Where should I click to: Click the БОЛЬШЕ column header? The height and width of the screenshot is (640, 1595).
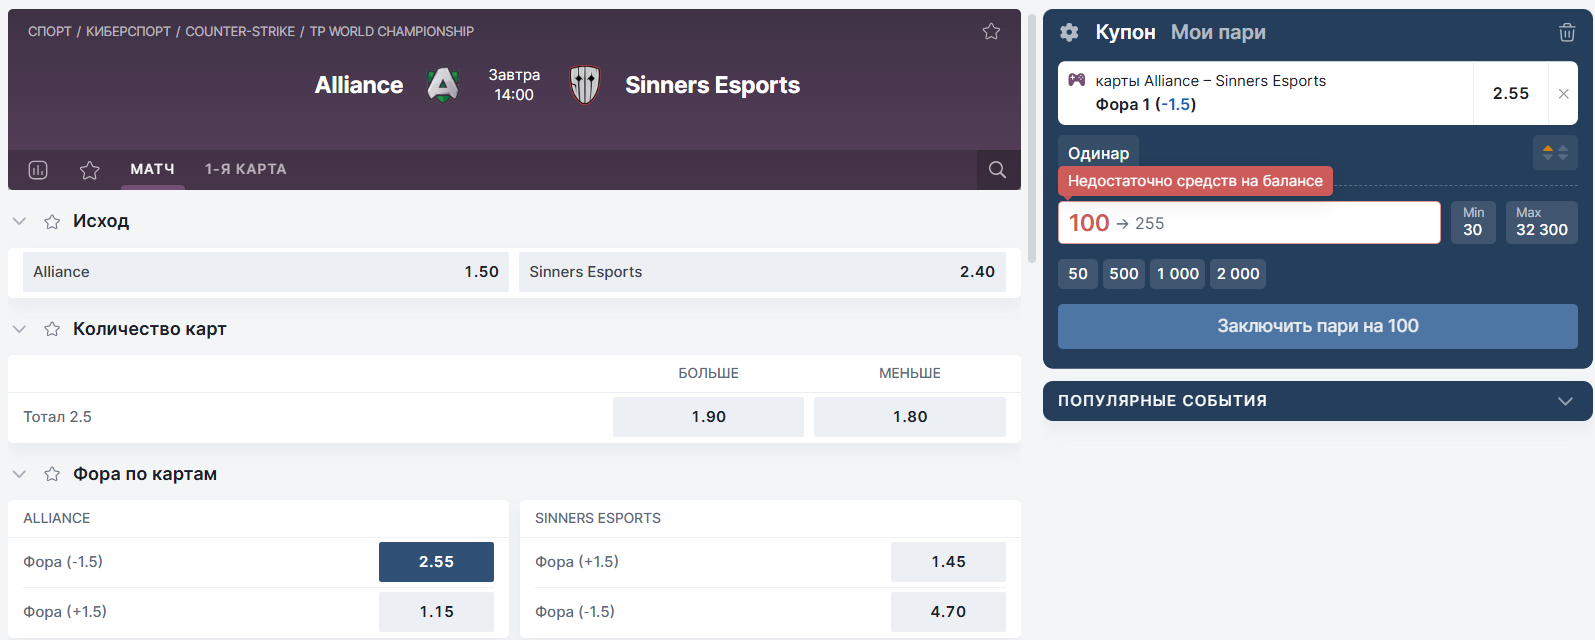(708, 373)
